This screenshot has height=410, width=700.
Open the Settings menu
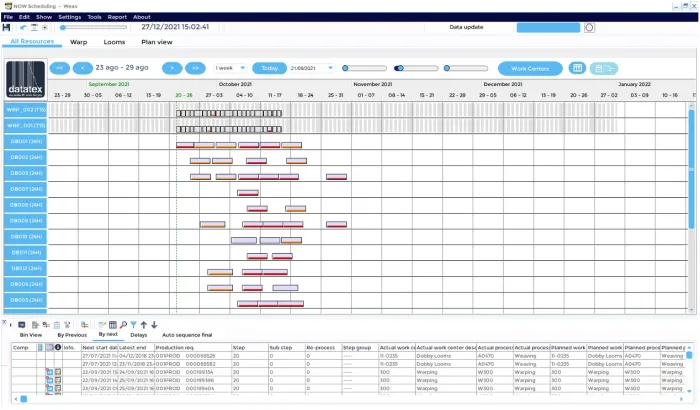click(x=69, y=17)
